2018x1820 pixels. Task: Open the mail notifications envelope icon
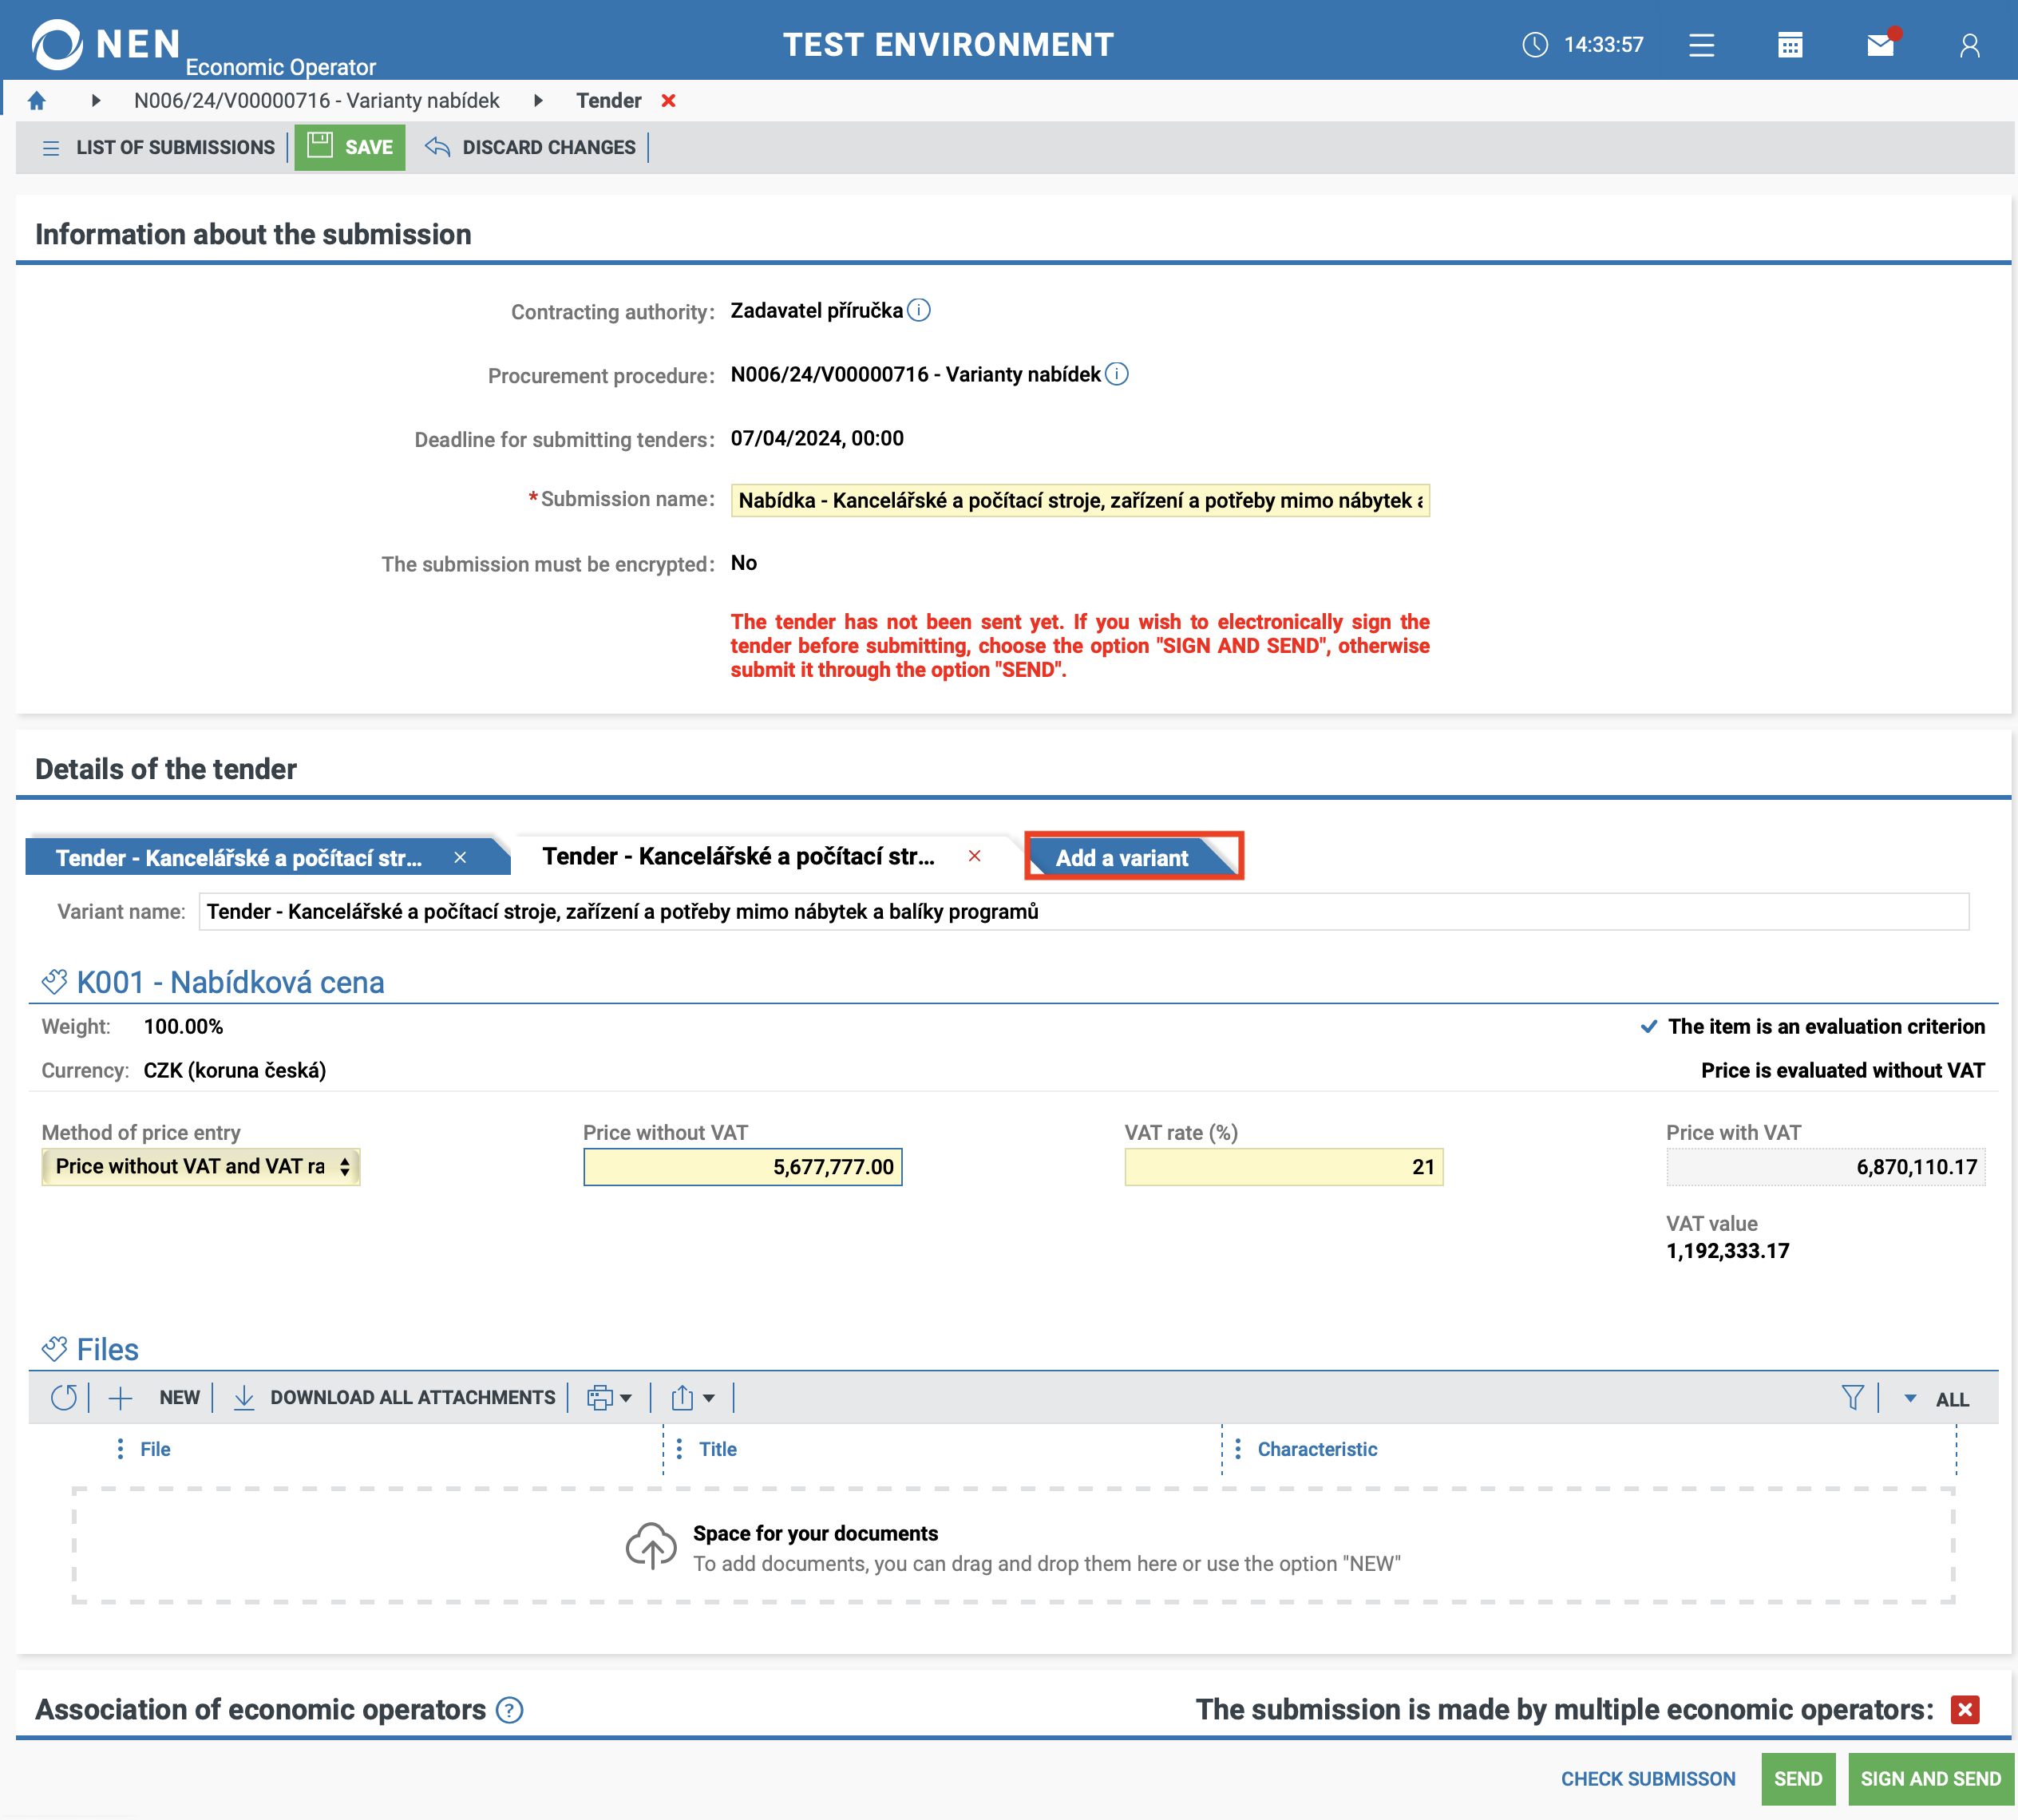click(1880, 45)
